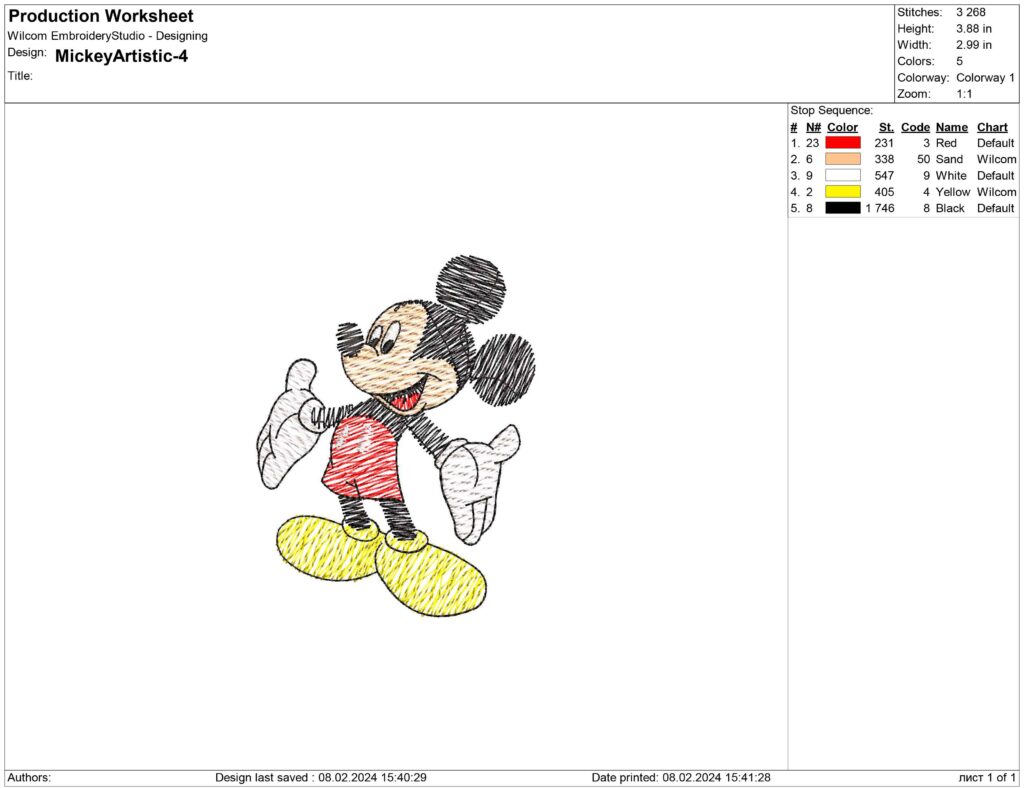Click the code value 50 for Sand
Viewport: 1024px width, 788px height.
(923, 159)
